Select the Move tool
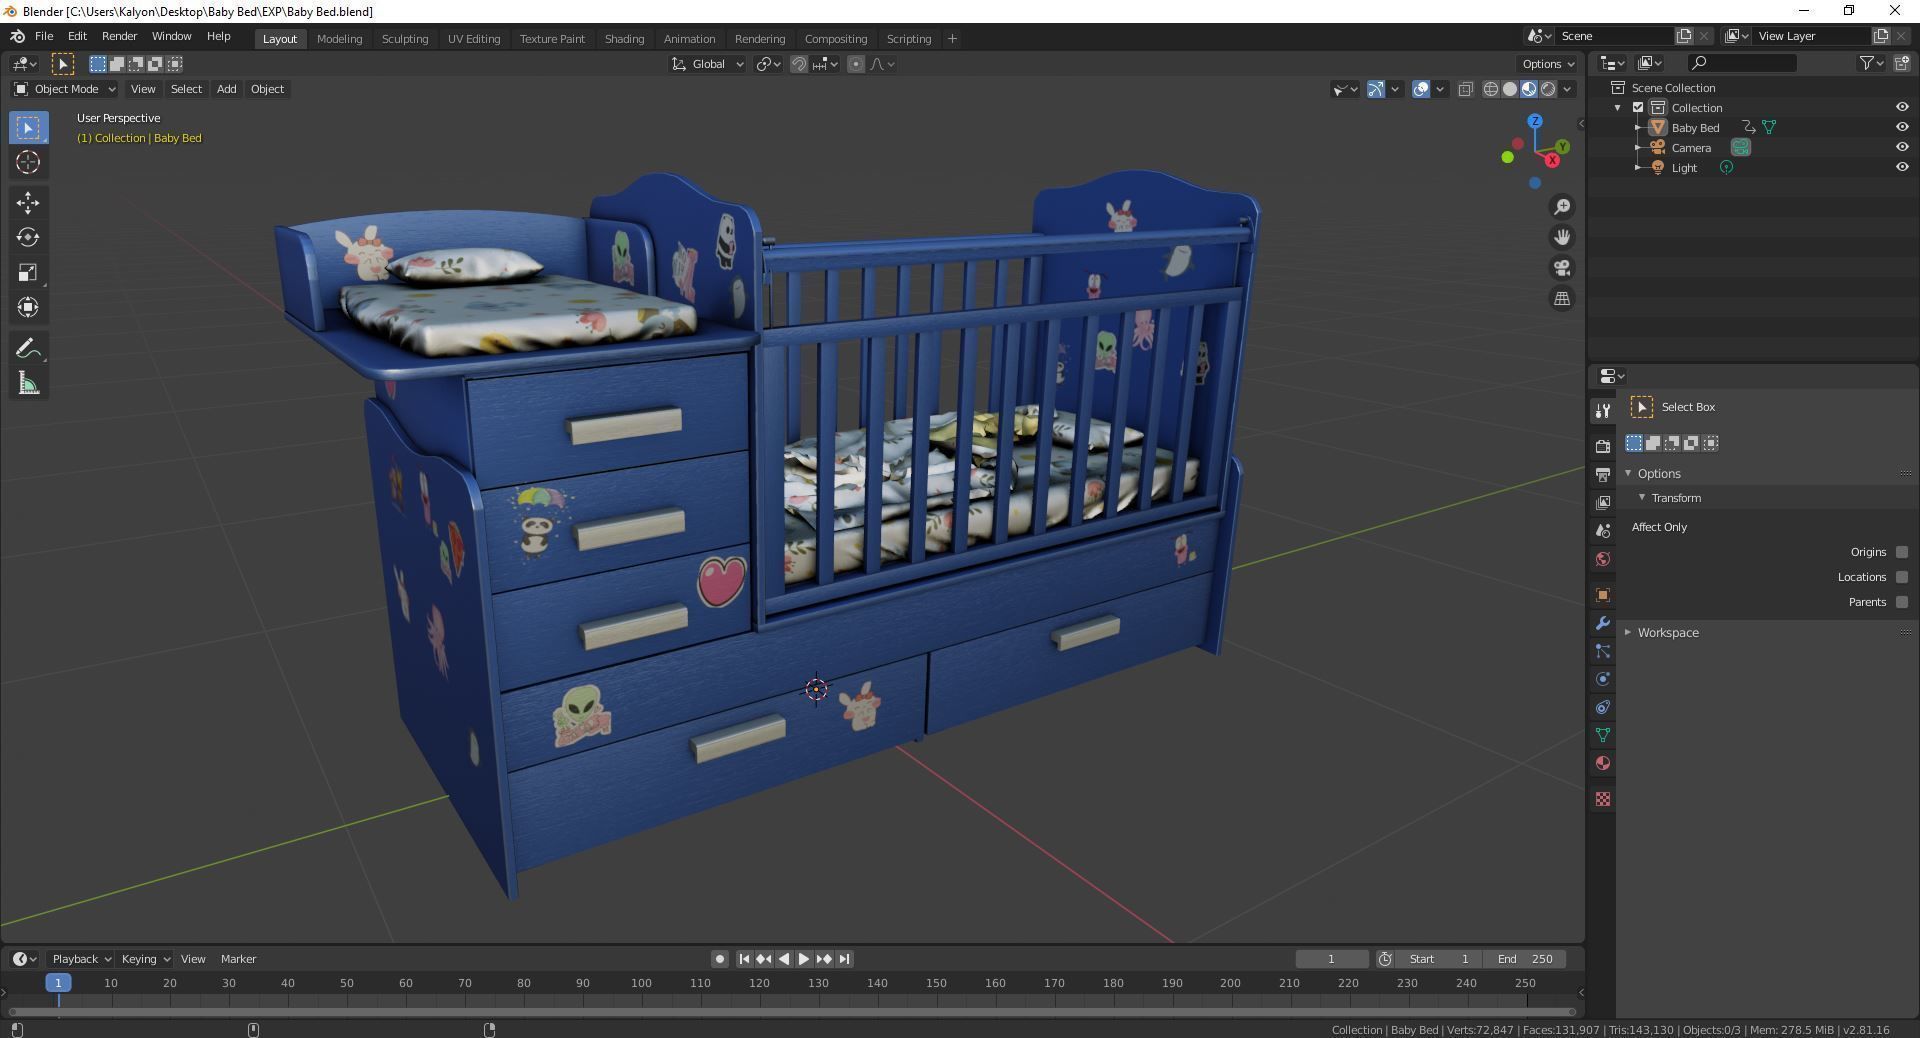Image resolution: width=1920 pixels, height=1038 pixels. (28, 202)
